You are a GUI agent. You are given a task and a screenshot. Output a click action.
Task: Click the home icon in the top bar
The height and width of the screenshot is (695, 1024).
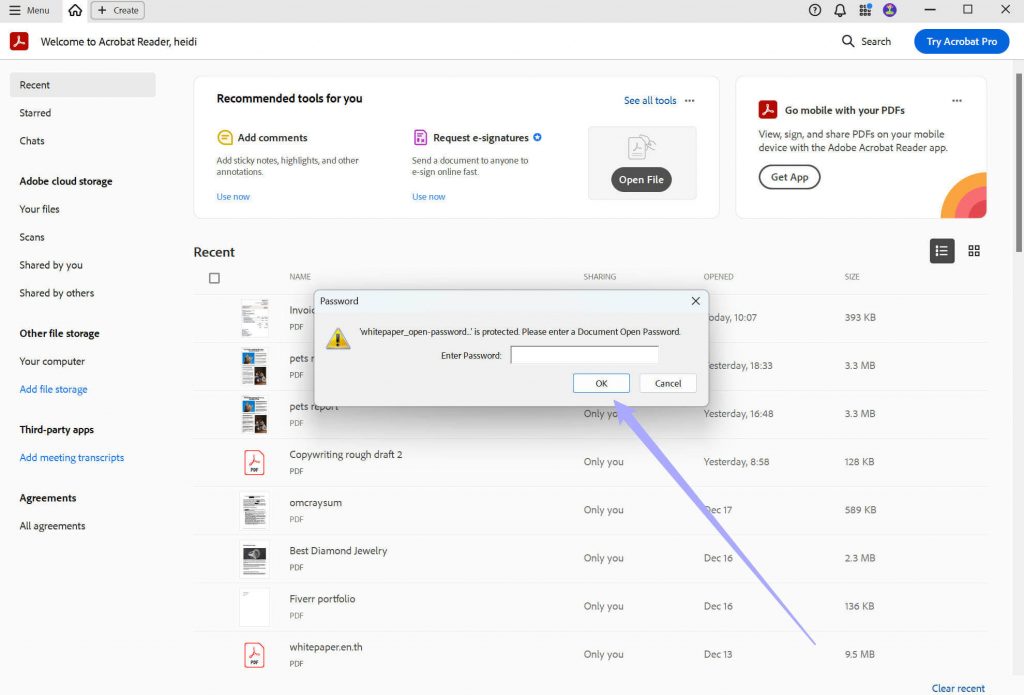[x=75, y=10]
